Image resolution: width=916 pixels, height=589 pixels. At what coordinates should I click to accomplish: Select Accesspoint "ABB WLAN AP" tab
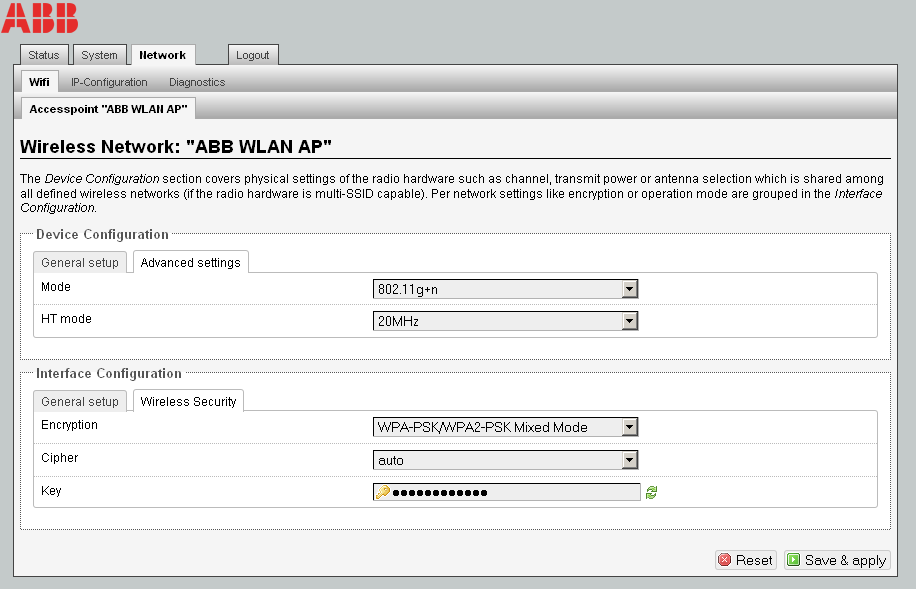108,109
